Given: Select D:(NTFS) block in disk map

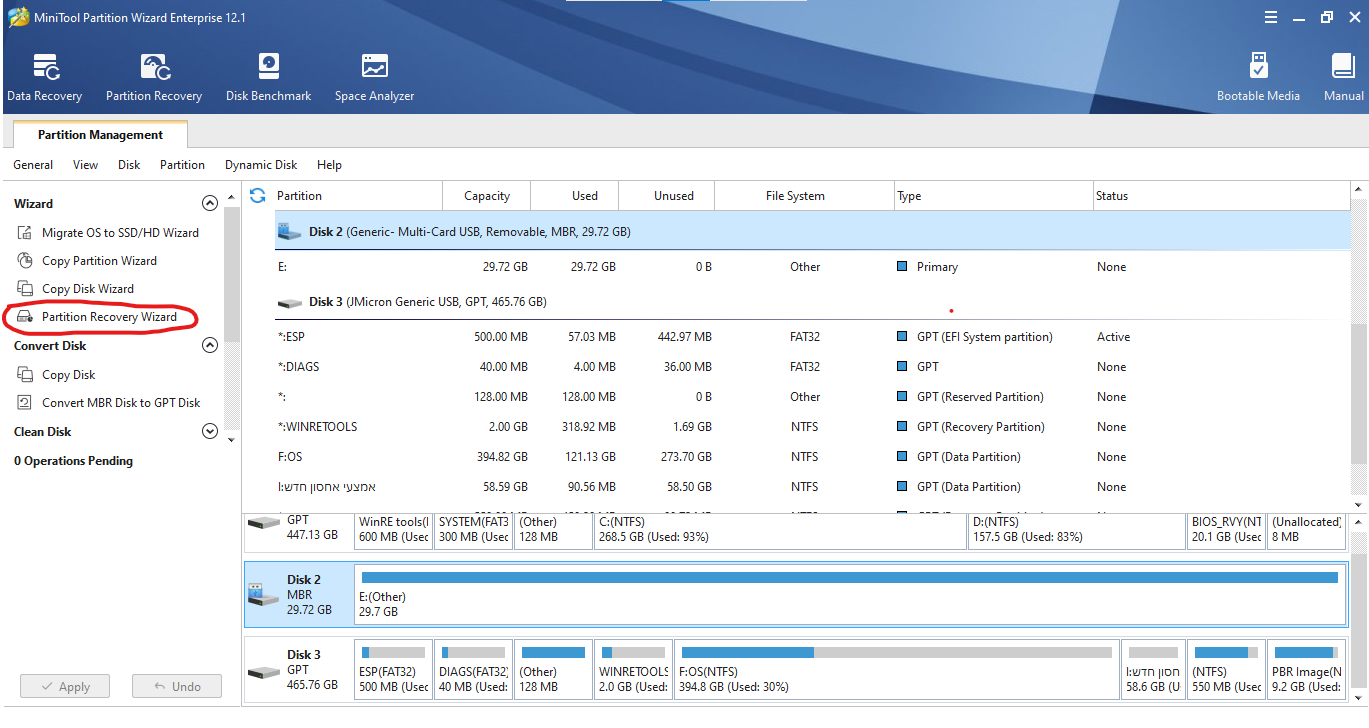Looking at the screenshot, I should (1077, 530).
